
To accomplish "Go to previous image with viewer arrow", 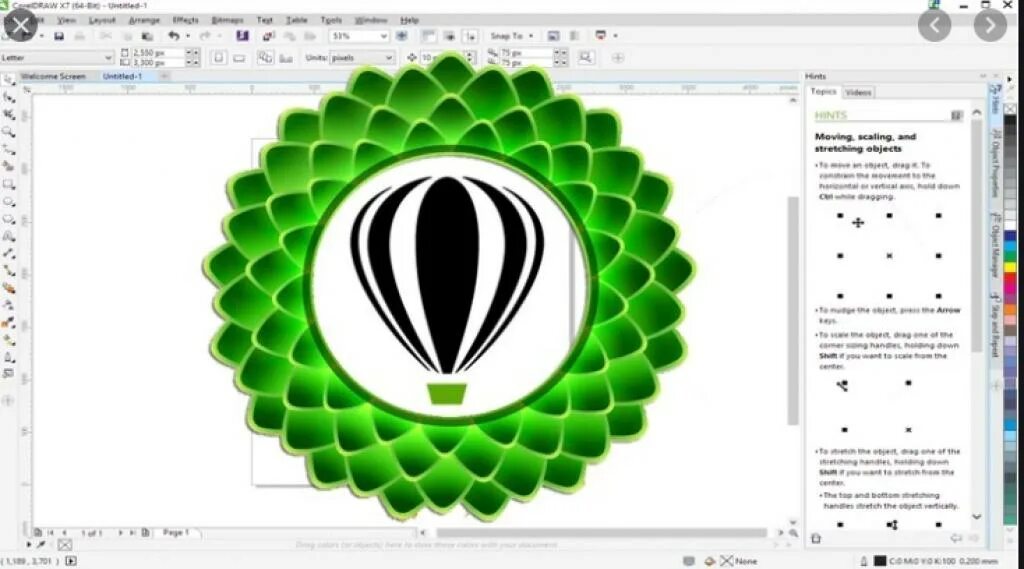I will pos(935,25).
